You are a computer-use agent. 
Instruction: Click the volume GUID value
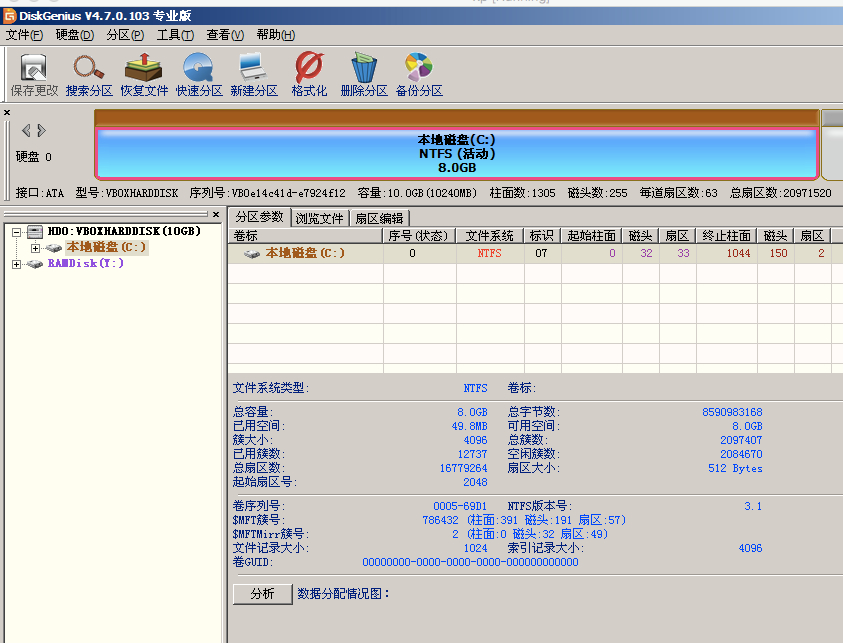pos(470,562)
